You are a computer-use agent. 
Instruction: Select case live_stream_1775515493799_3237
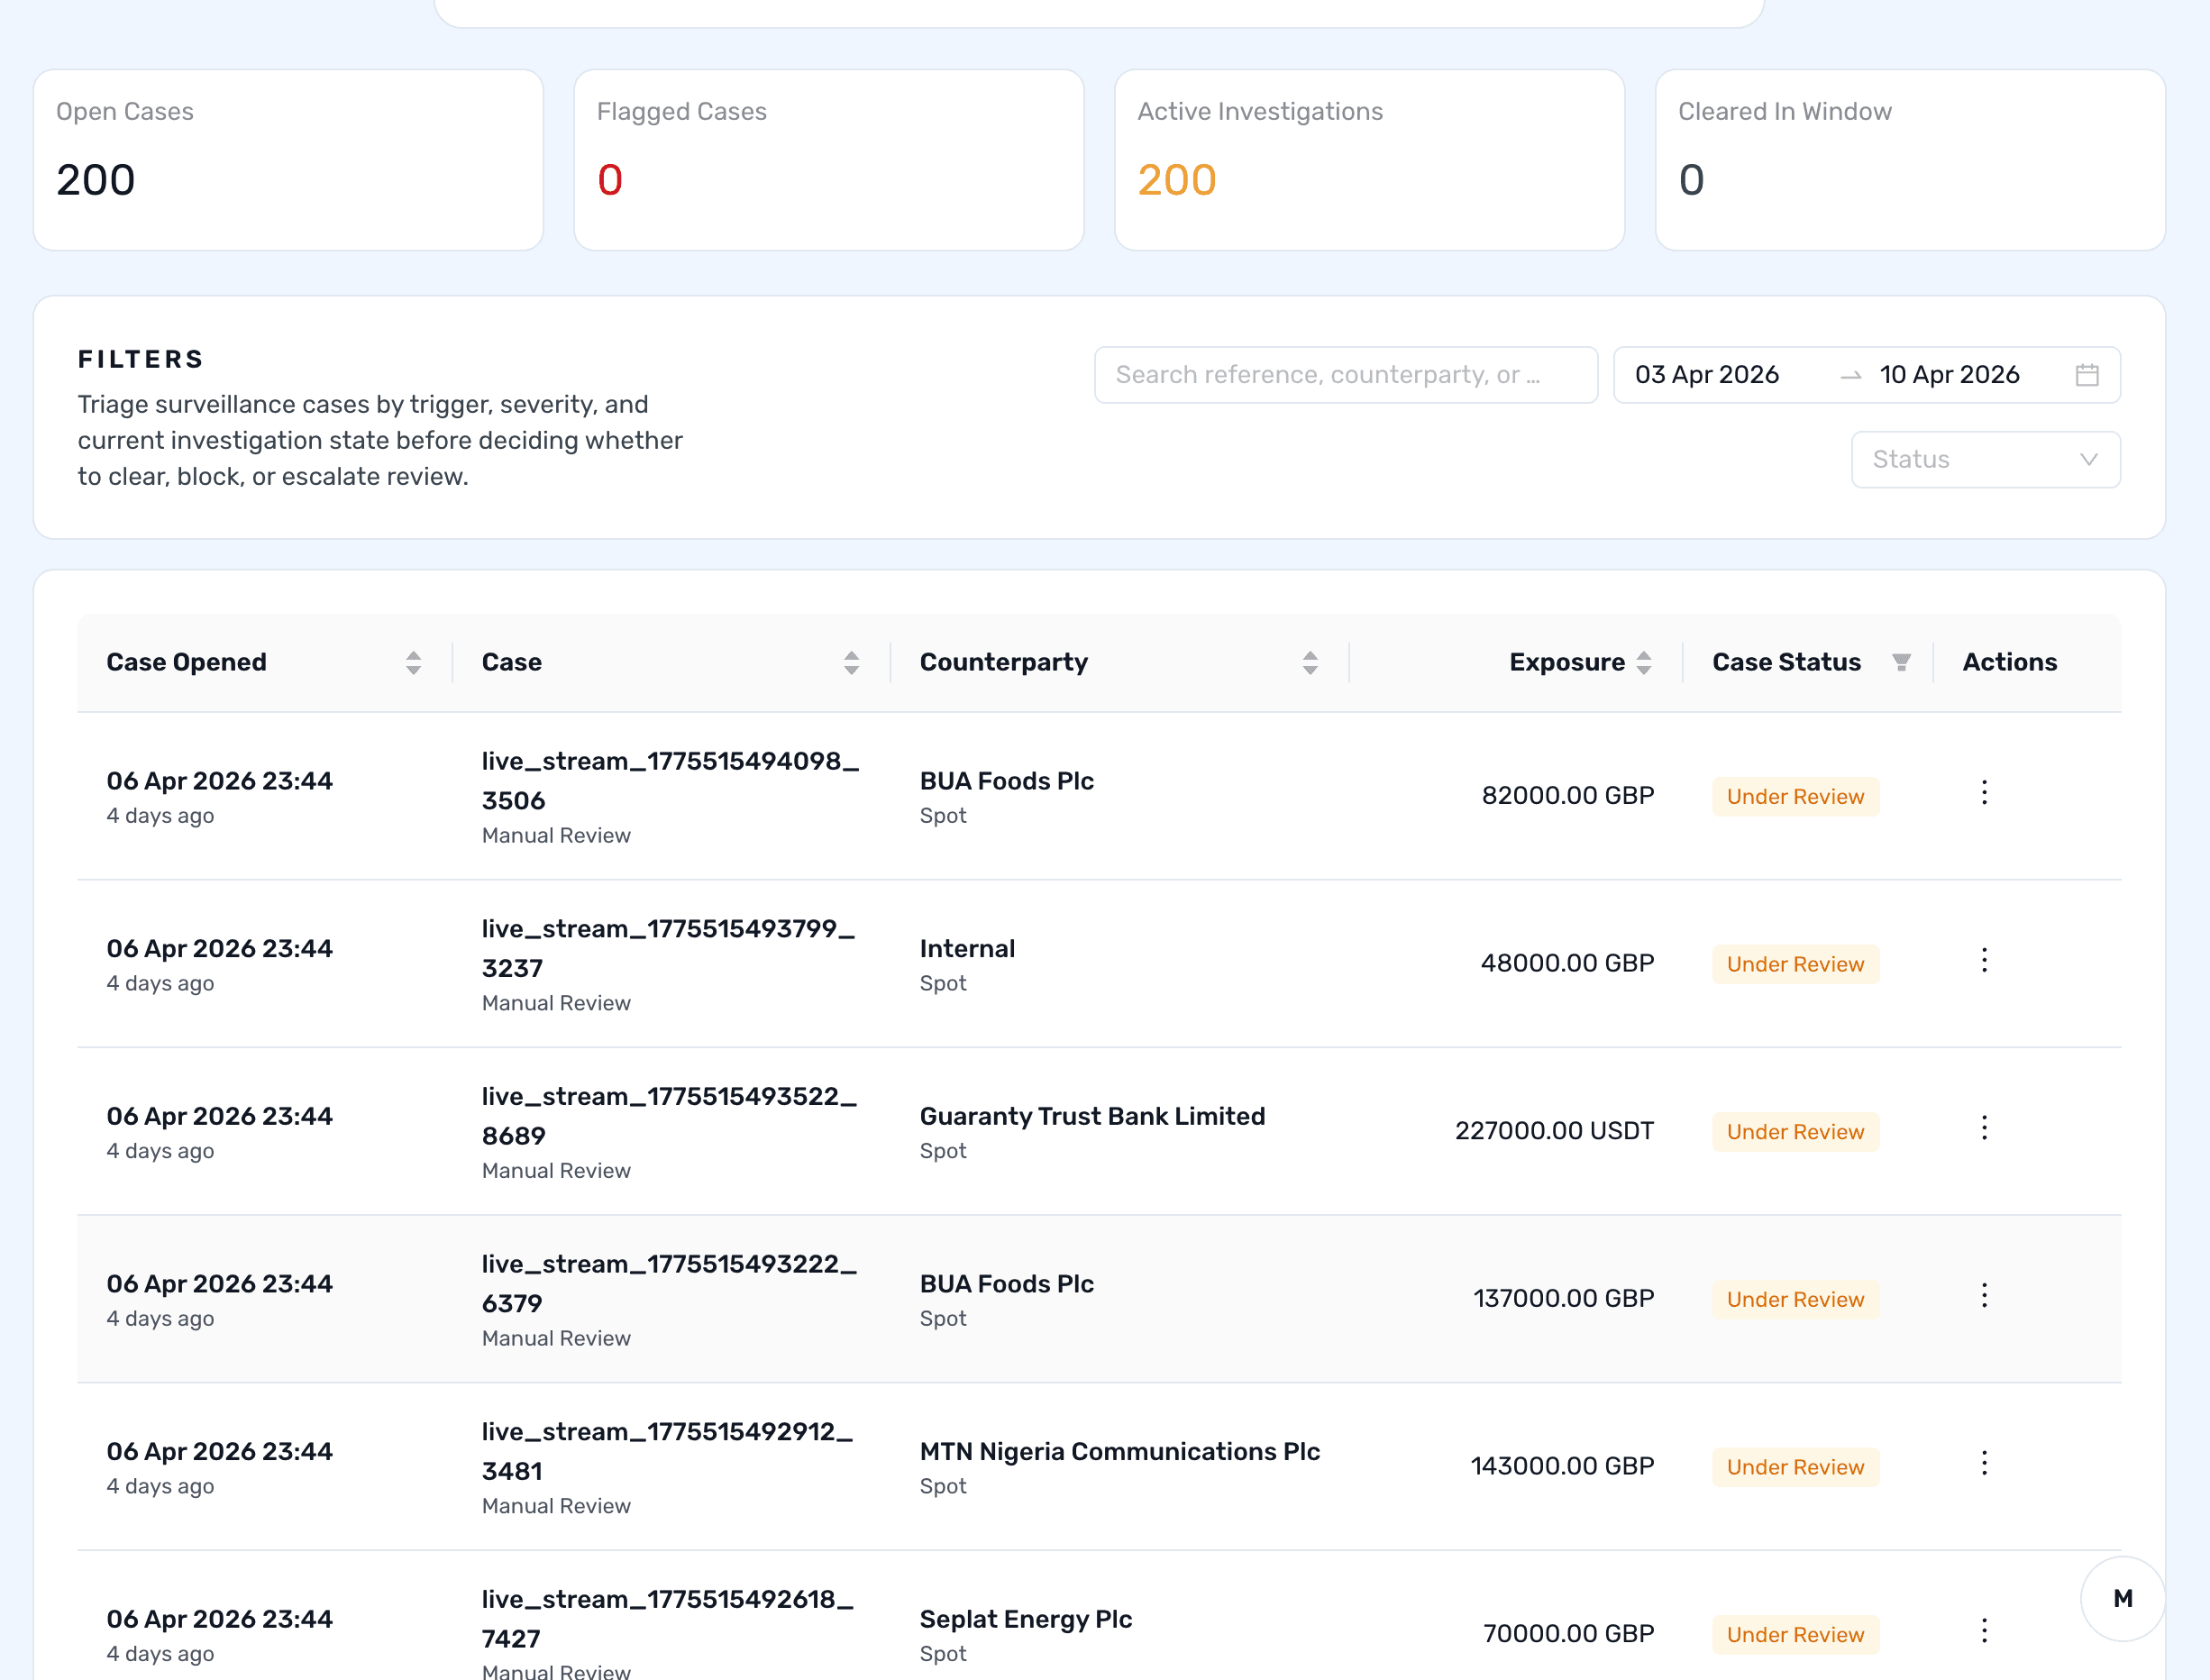pyautogui.click(x=668, y=949)
